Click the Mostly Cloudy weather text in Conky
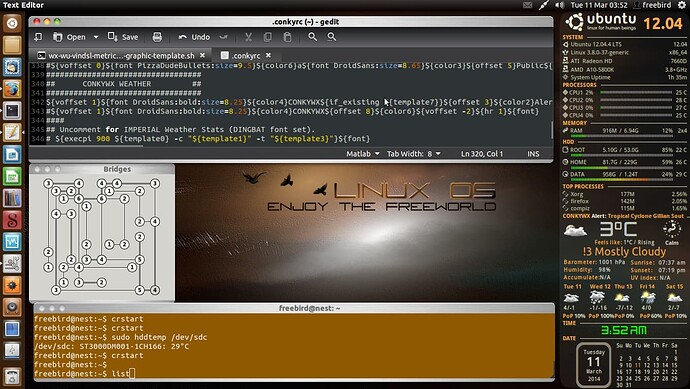 (624, 252)
